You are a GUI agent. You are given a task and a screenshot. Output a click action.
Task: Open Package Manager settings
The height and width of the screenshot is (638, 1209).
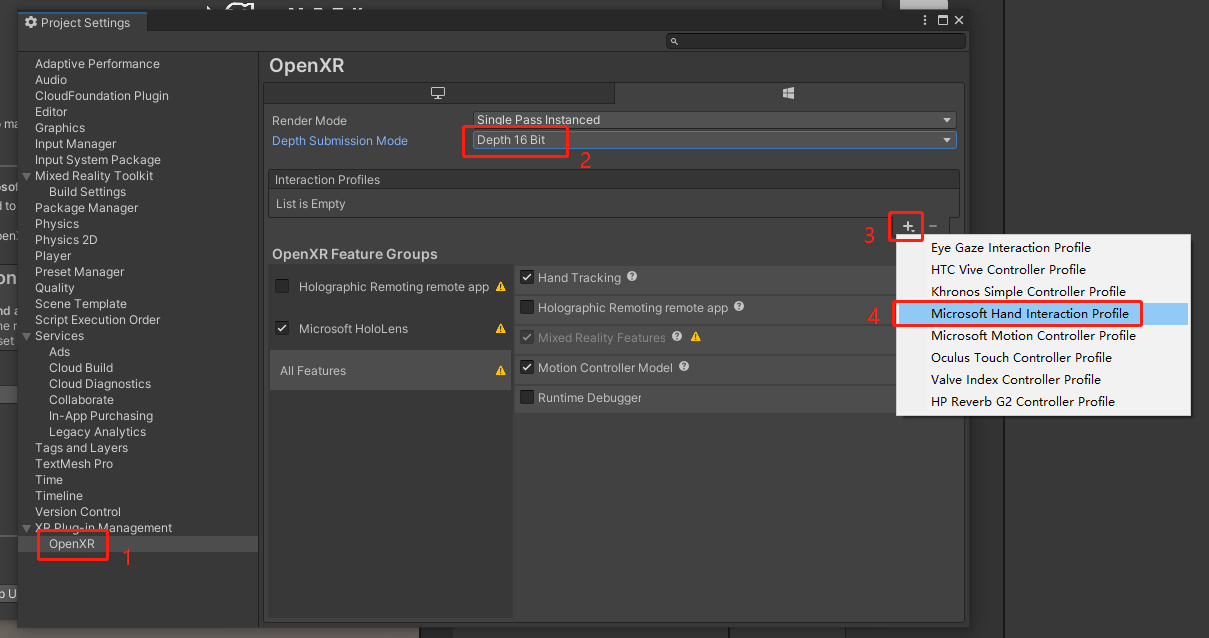(x=87, y=208)
